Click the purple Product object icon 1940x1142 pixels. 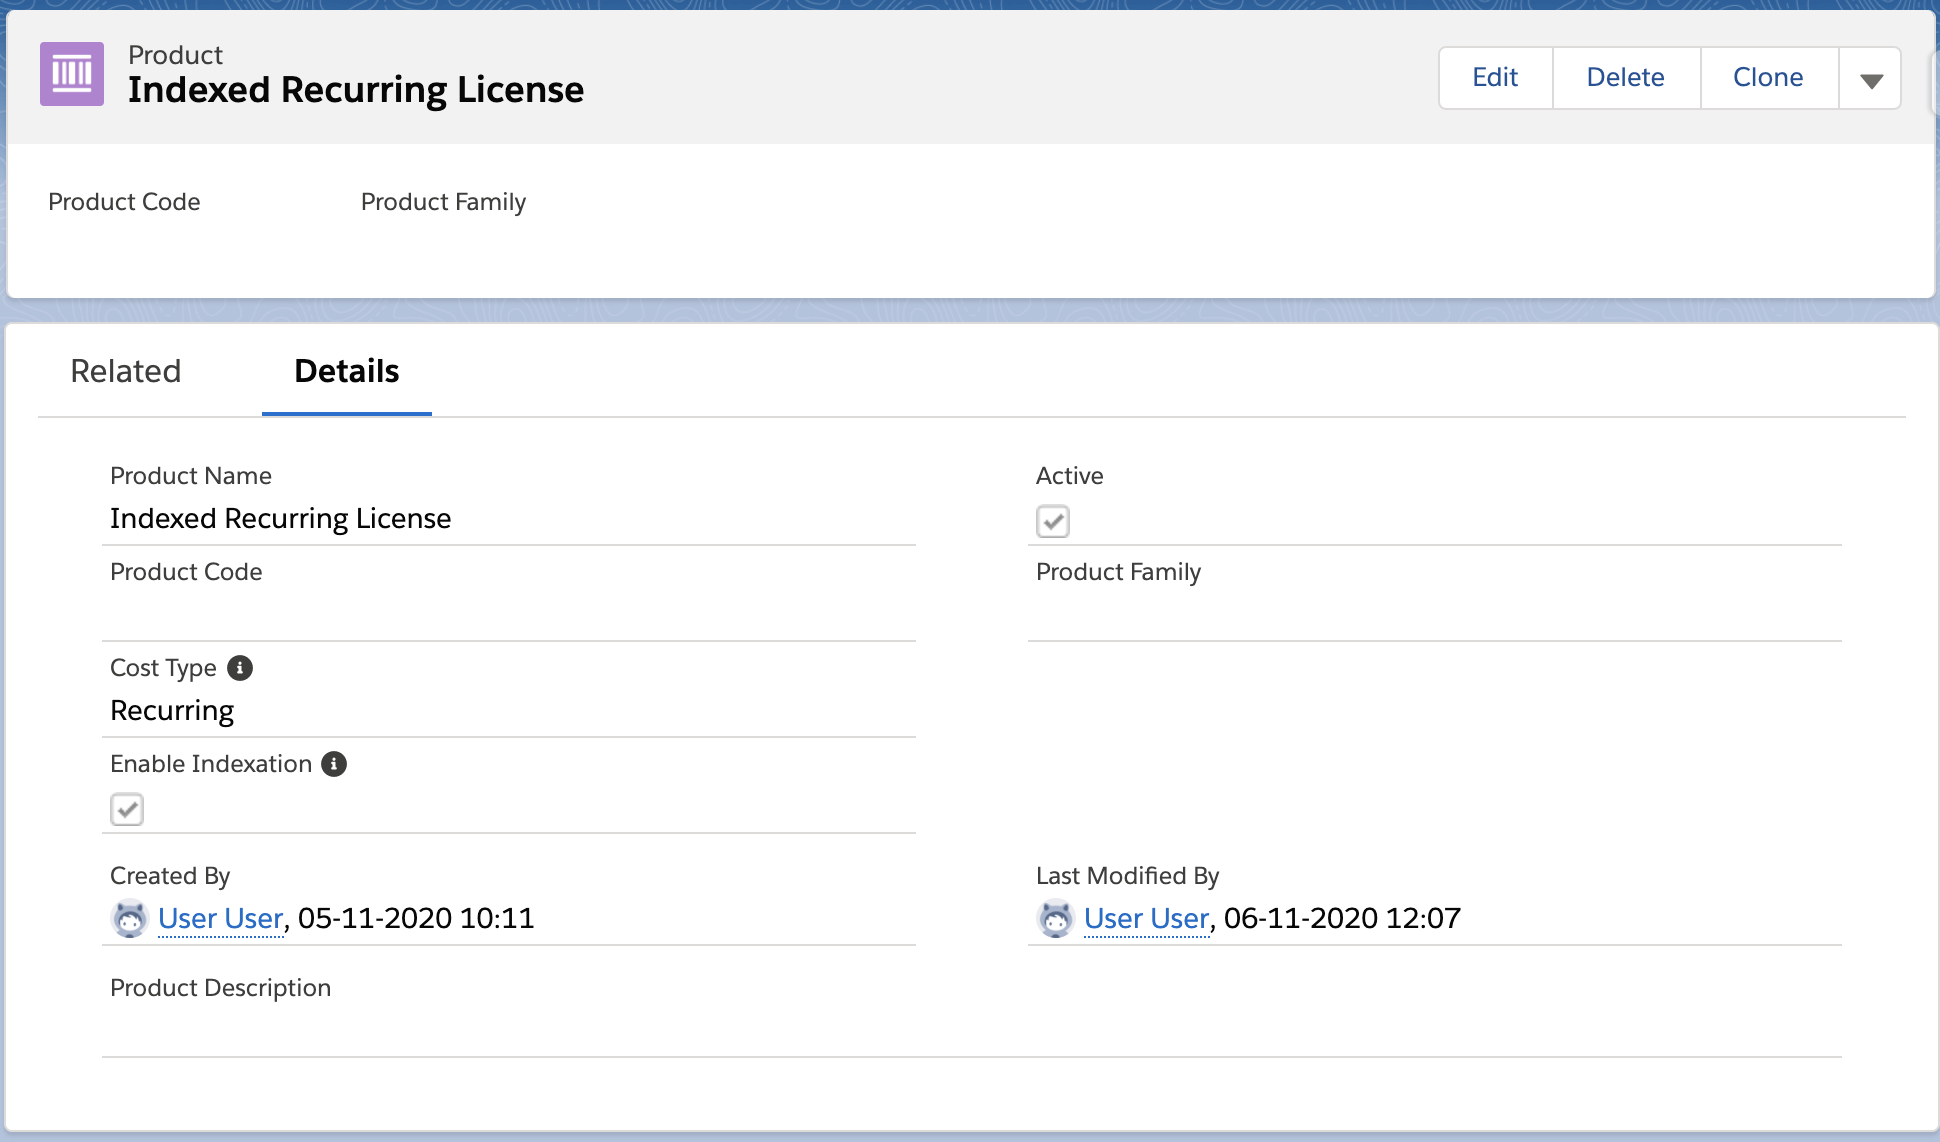click(72, 74)
